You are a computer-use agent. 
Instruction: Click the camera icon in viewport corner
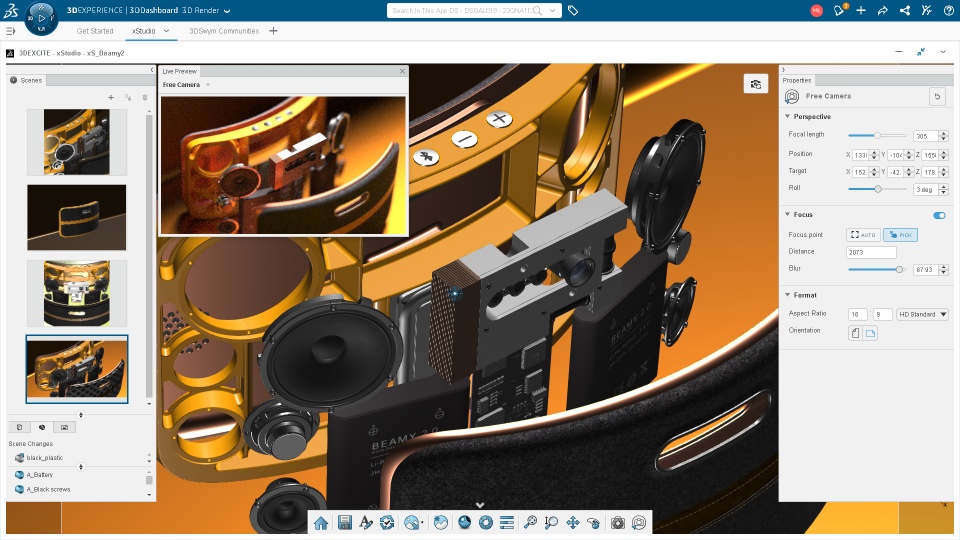click(756, 84)
